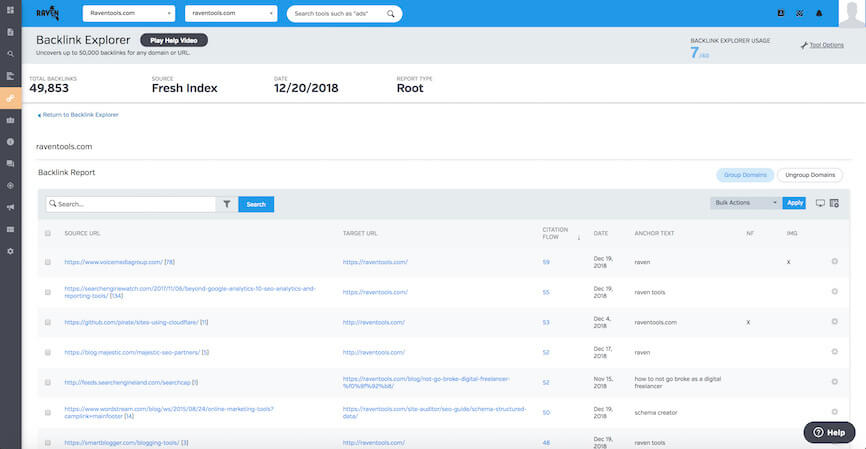Screen dimensions: 866x449
Task: Open the raventools.com campaign dropdown
Action: (x=231, y=13)
